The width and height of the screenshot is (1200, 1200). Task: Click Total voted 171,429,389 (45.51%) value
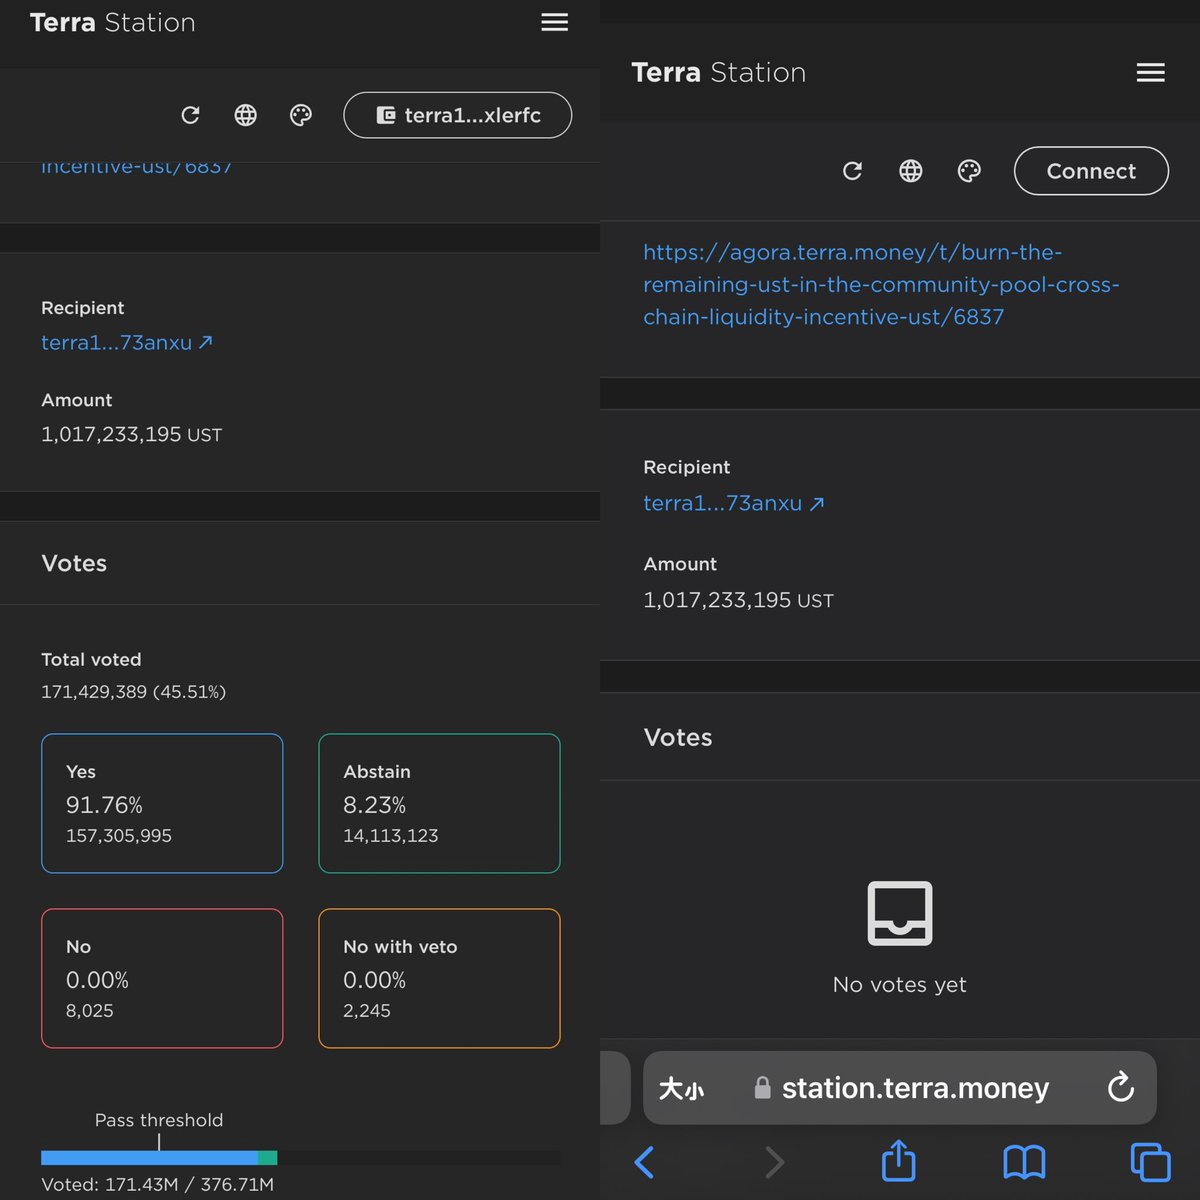[x=133, y=691]
